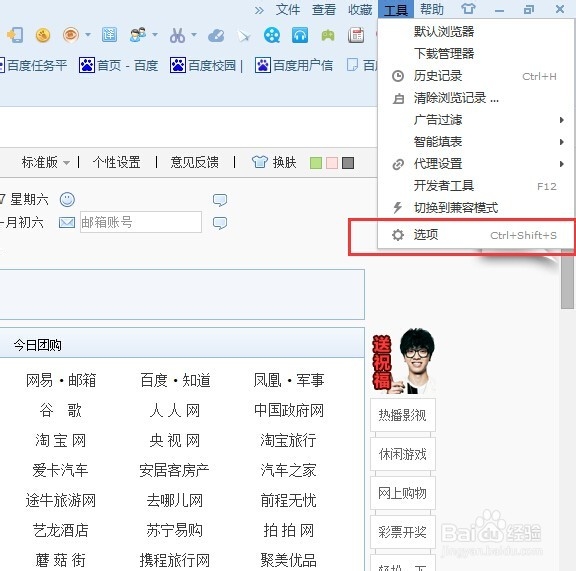Open the film reel video icon
The height and width of the screenshot is (571, 576).
click(x=272, y=35)
